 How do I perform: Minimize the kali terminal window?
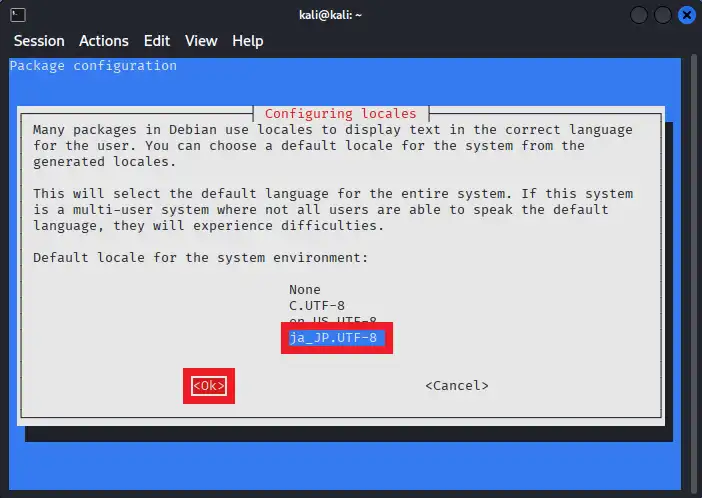pyautogui.click(x=639, y=15)
